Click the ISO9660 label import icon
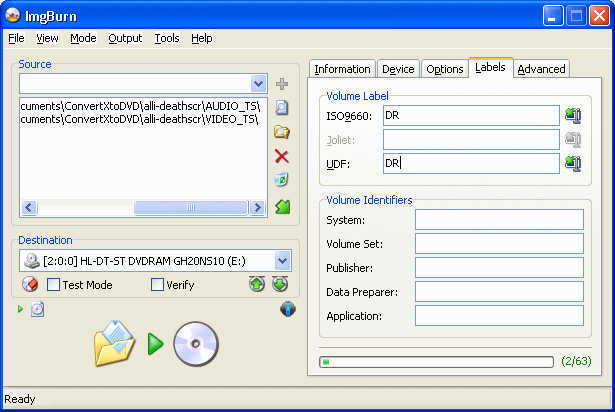 [573, 116]
